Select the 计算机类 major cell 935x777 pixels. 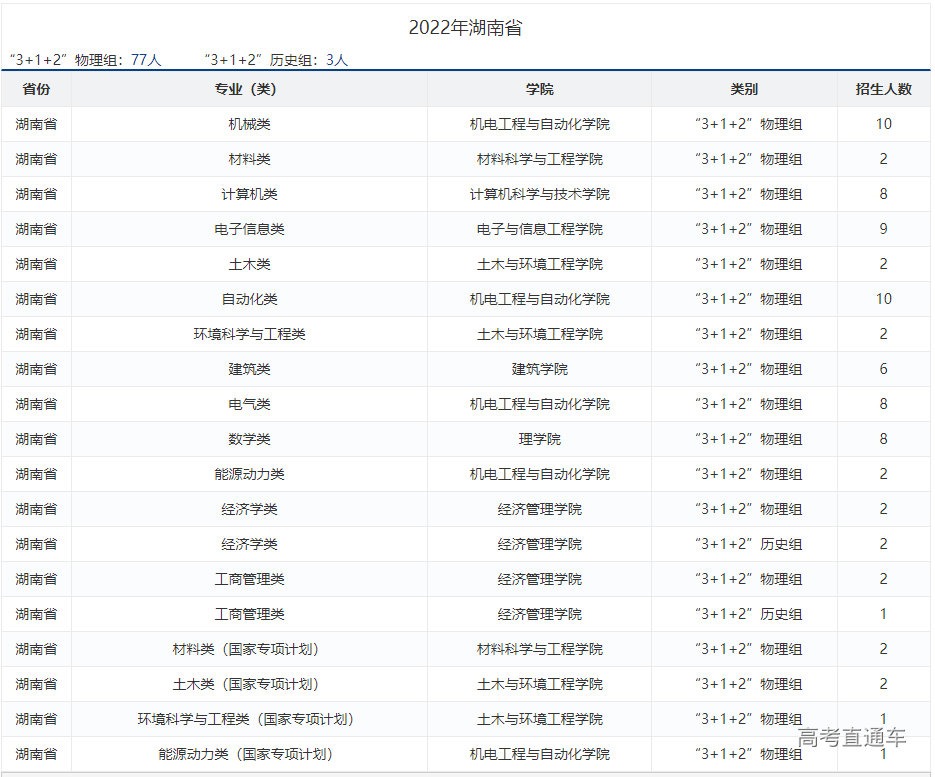(249, 194)
